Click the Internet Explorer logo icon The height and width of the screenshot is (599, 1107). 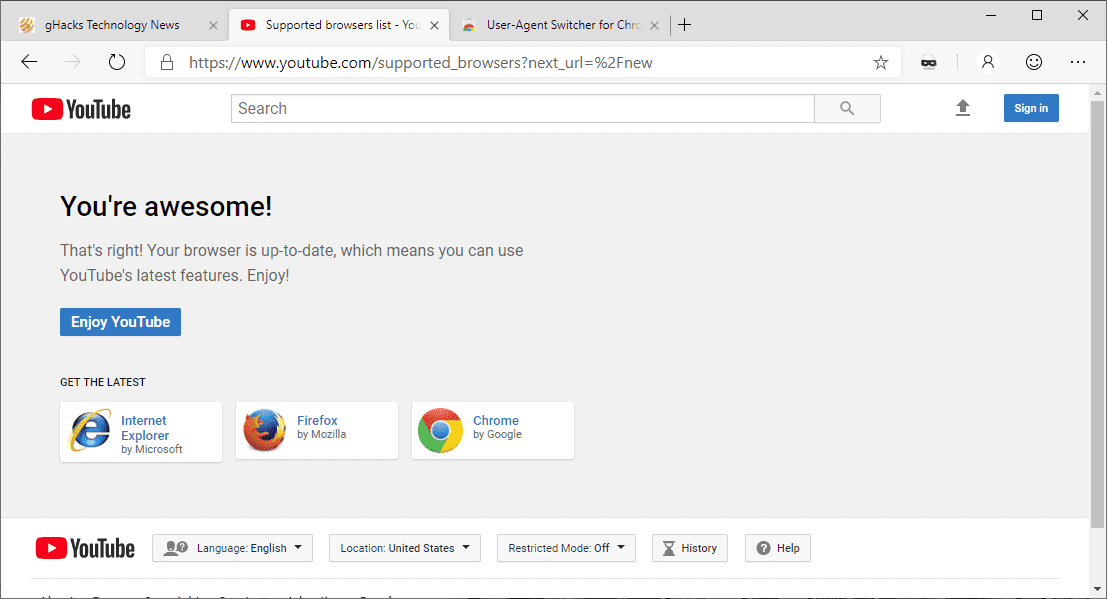click(90, 430)
